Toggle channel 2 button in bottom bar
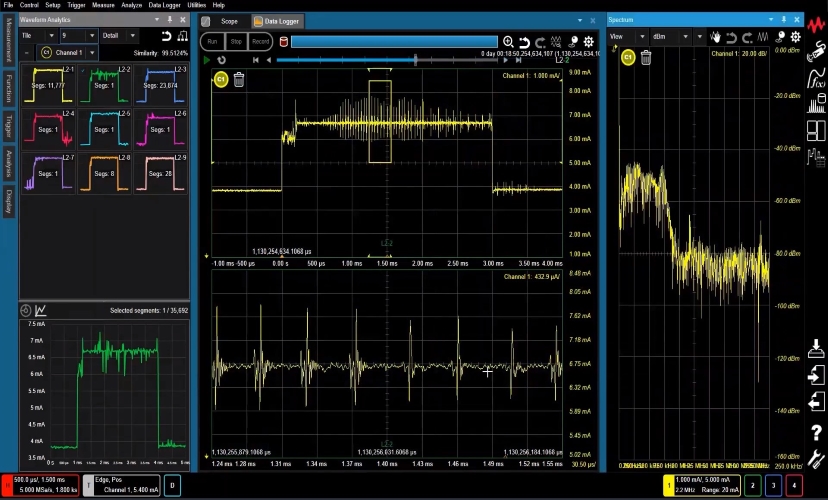 click(x=752, y=485)
